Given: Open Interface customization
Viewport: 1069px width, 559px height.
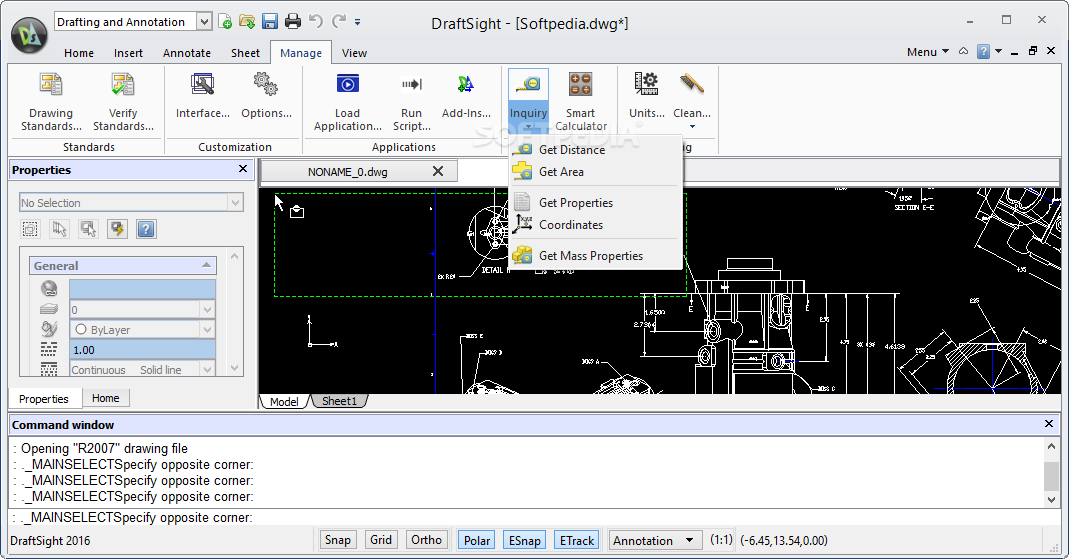Looking at the screenshot, I should [x=202, y=95].
